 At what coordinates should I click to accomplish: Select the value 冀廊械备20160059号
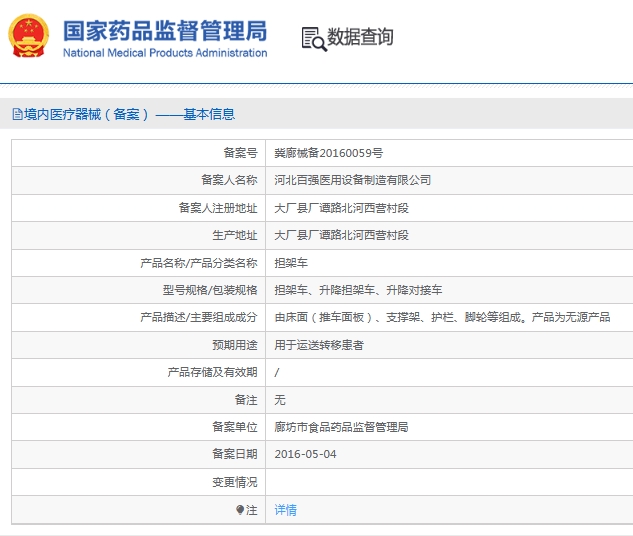click(329, 153)
